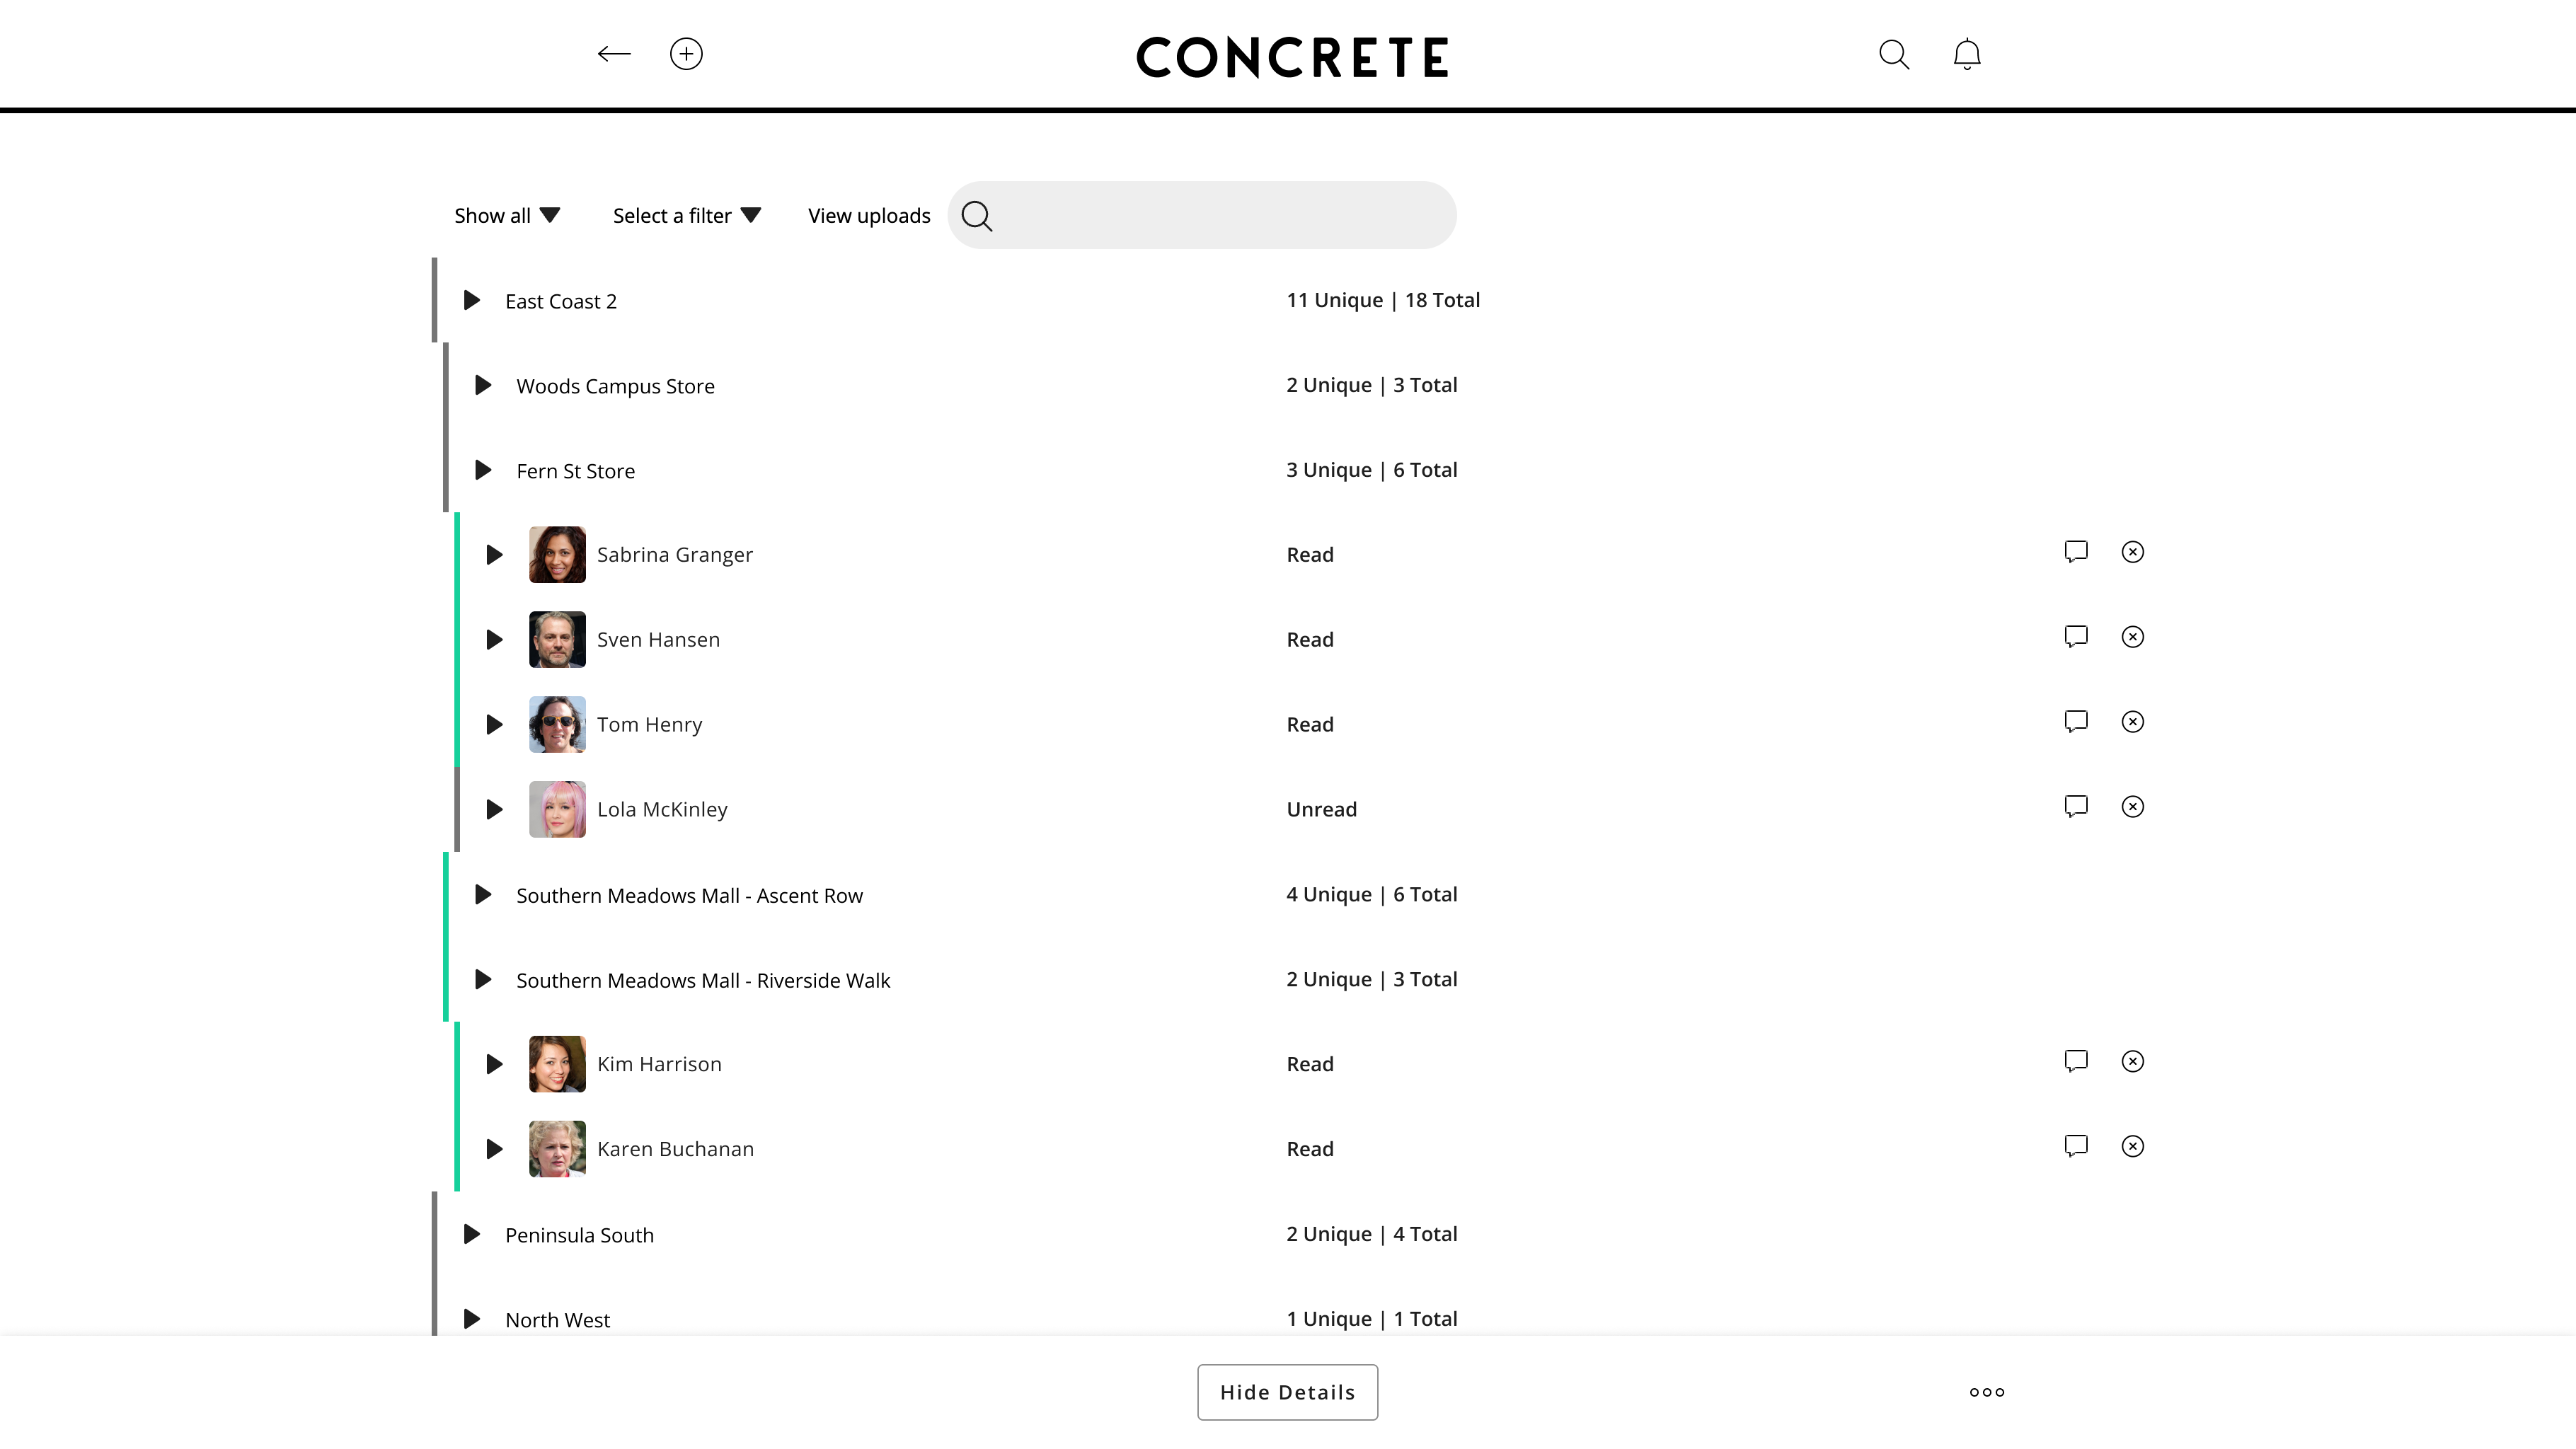
Task: Open the Show all dropdown
Action: pos(507,216)
